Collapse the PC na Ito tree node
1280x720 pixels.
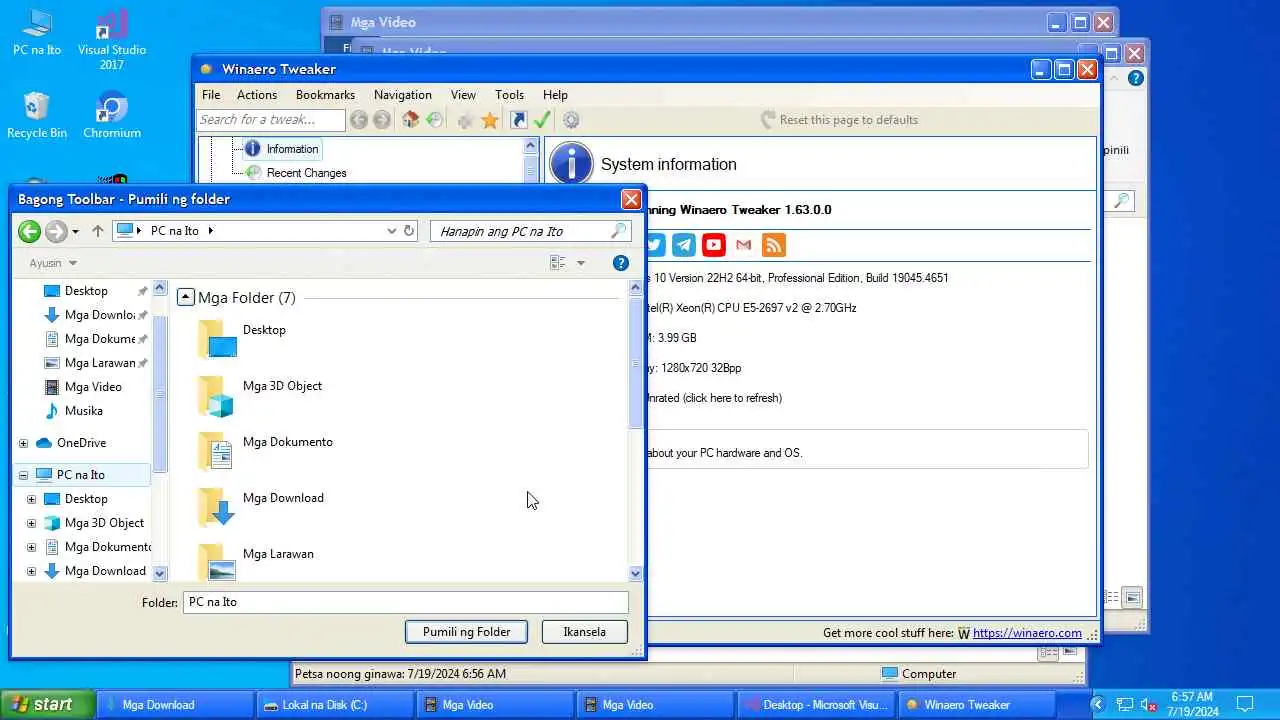click(x=23, y=475)
